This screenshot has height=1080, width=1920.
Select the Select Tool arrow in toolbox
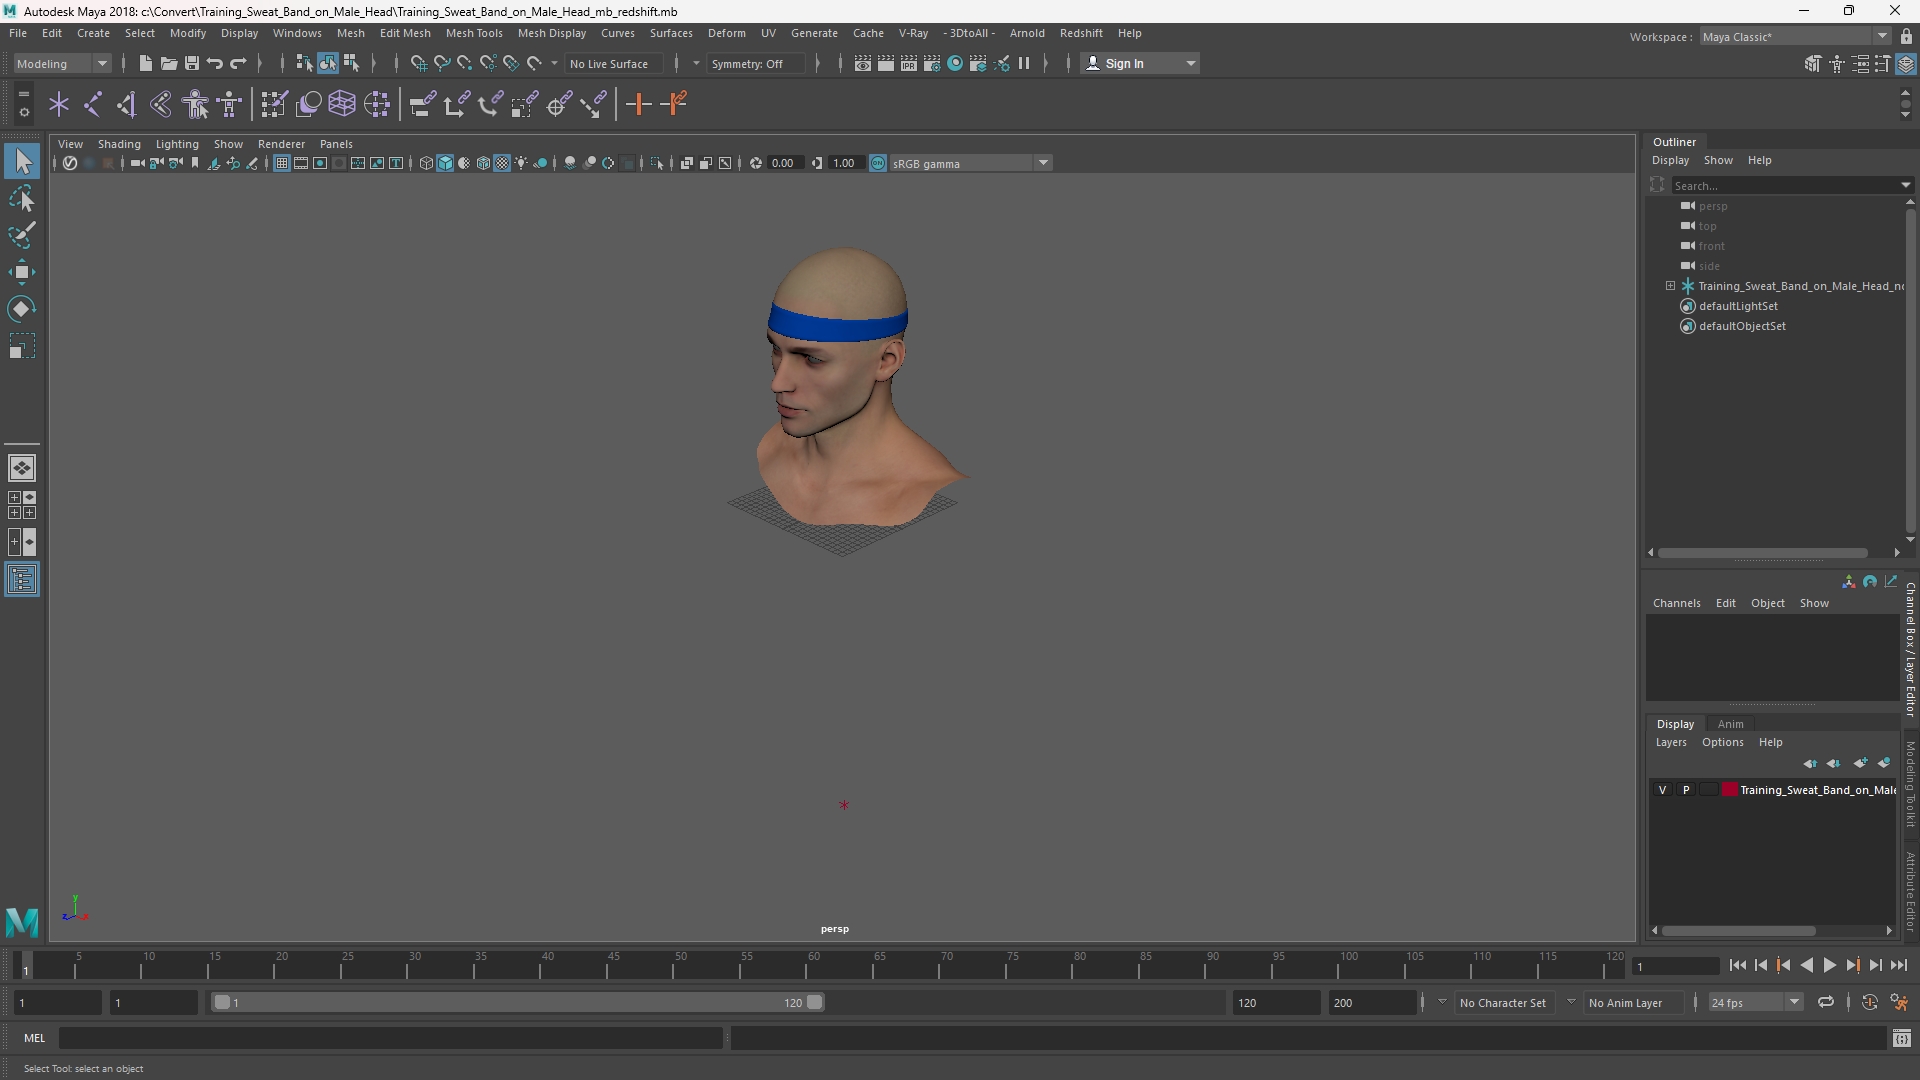[x=22, y=161]
